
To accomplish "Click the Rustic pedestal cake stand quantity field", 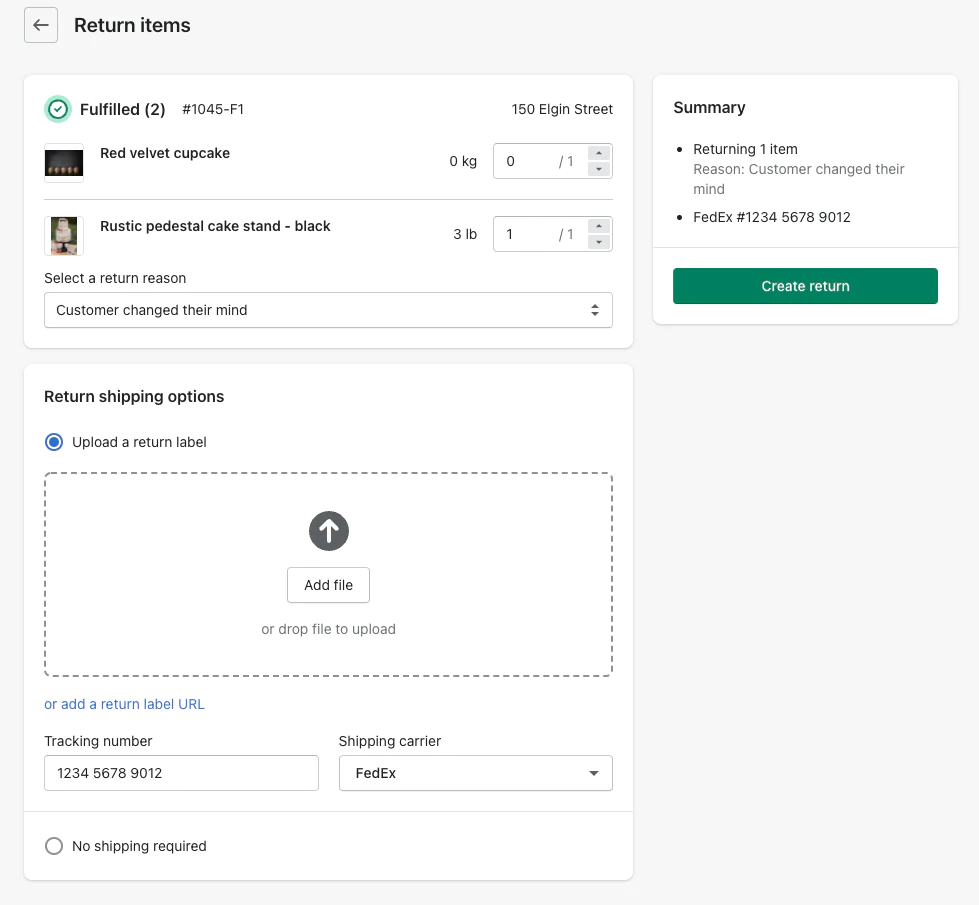I will 528,234.
